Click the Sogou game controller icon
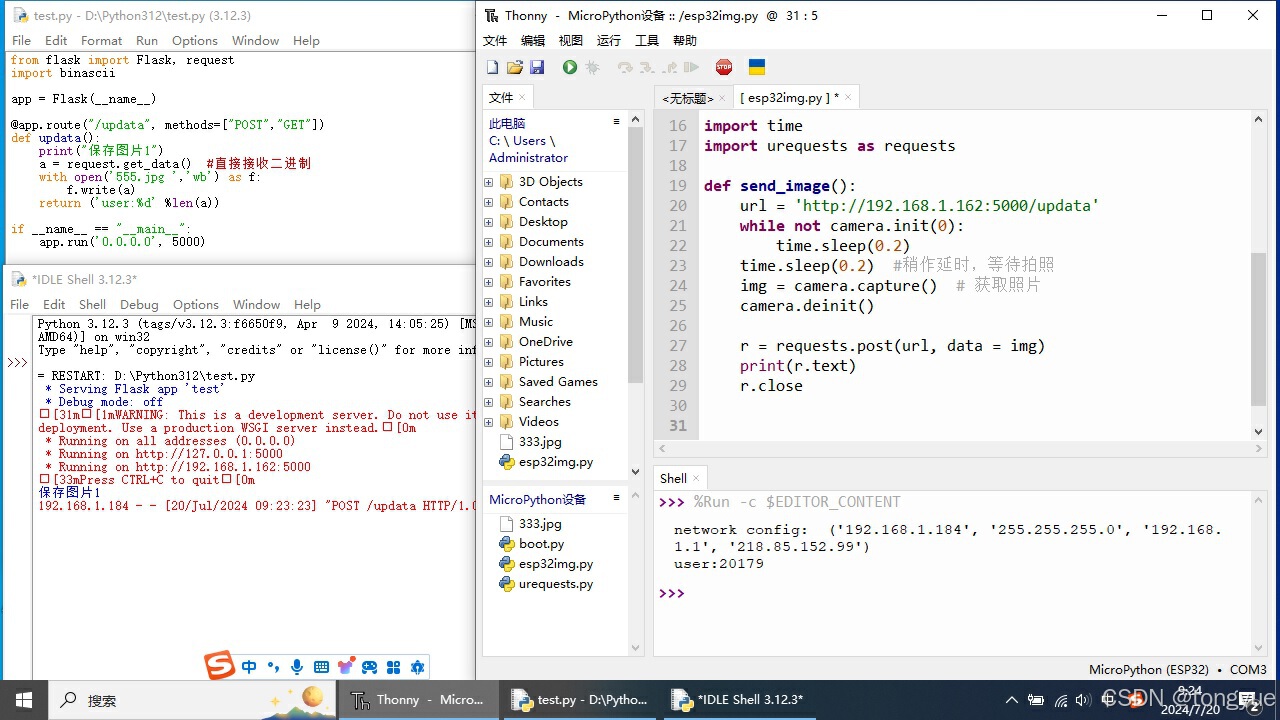The height and width of the screenshot is (720, 1280). tap(369, 667)
